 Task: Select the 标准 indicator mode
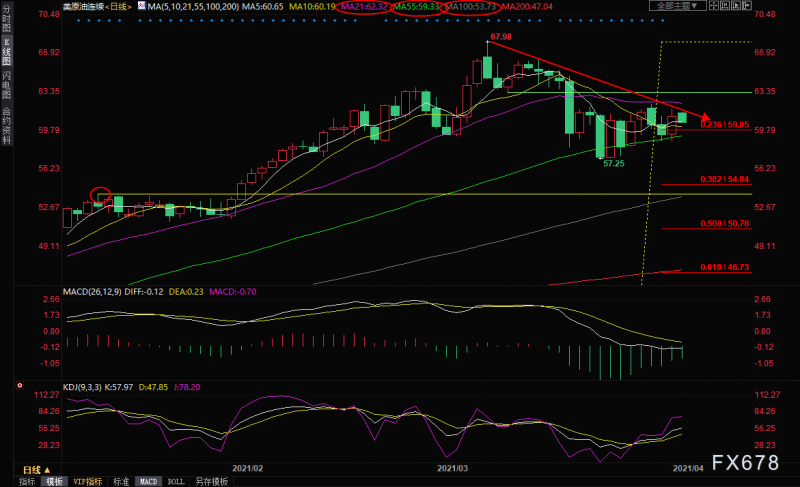tap(121, 481)
